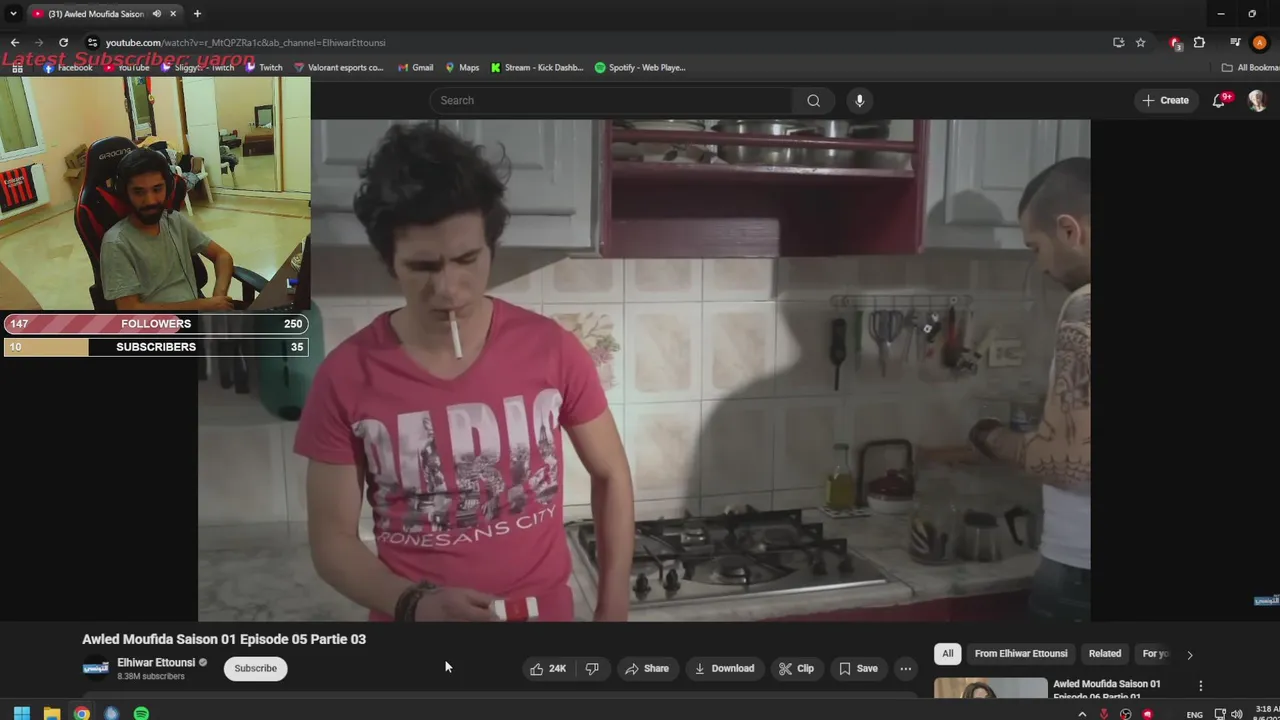The image size is (1280, 720).
Task: Open File Explorer from taskbar
Action: click(x=51, y=713)
